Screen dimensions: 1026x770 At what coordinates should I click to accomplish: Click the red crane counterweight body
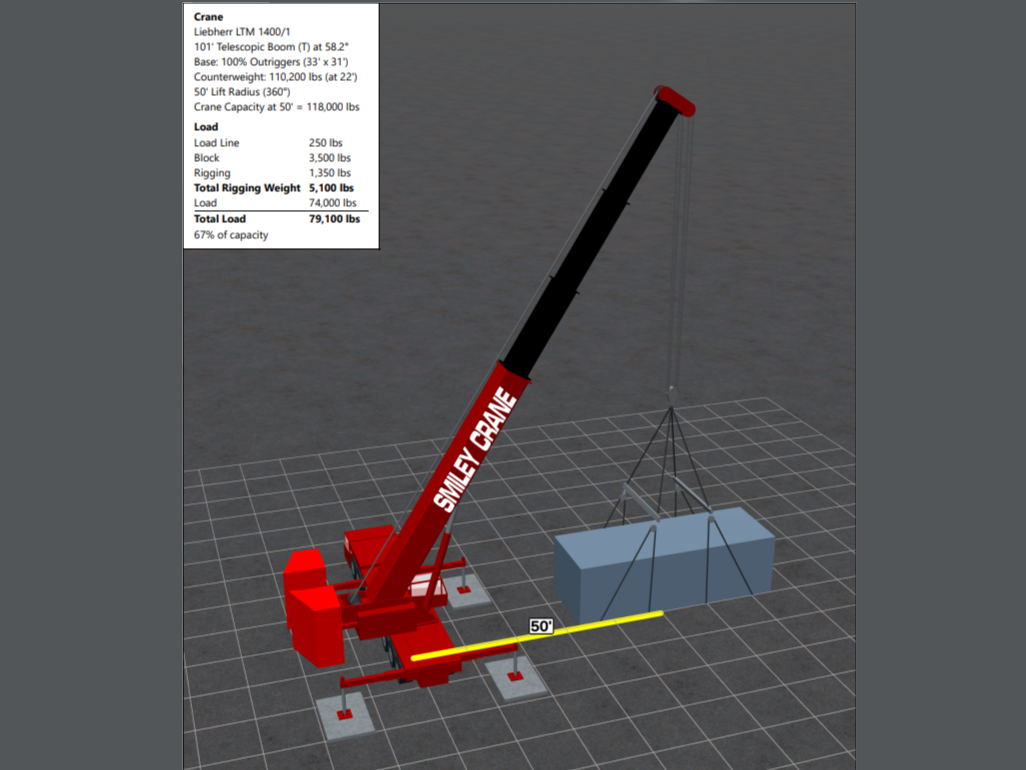(x=315, y=610)
